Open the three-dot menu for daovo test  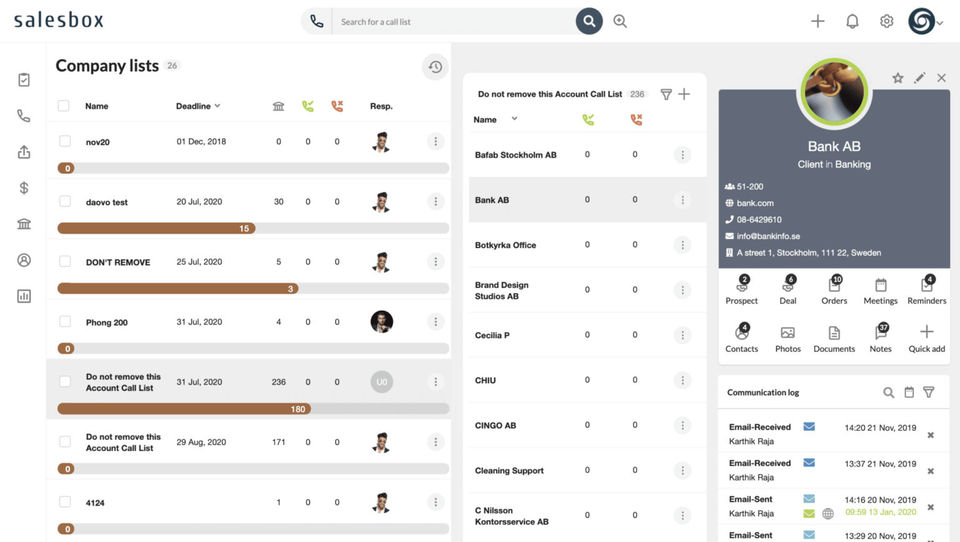[435, 201]
